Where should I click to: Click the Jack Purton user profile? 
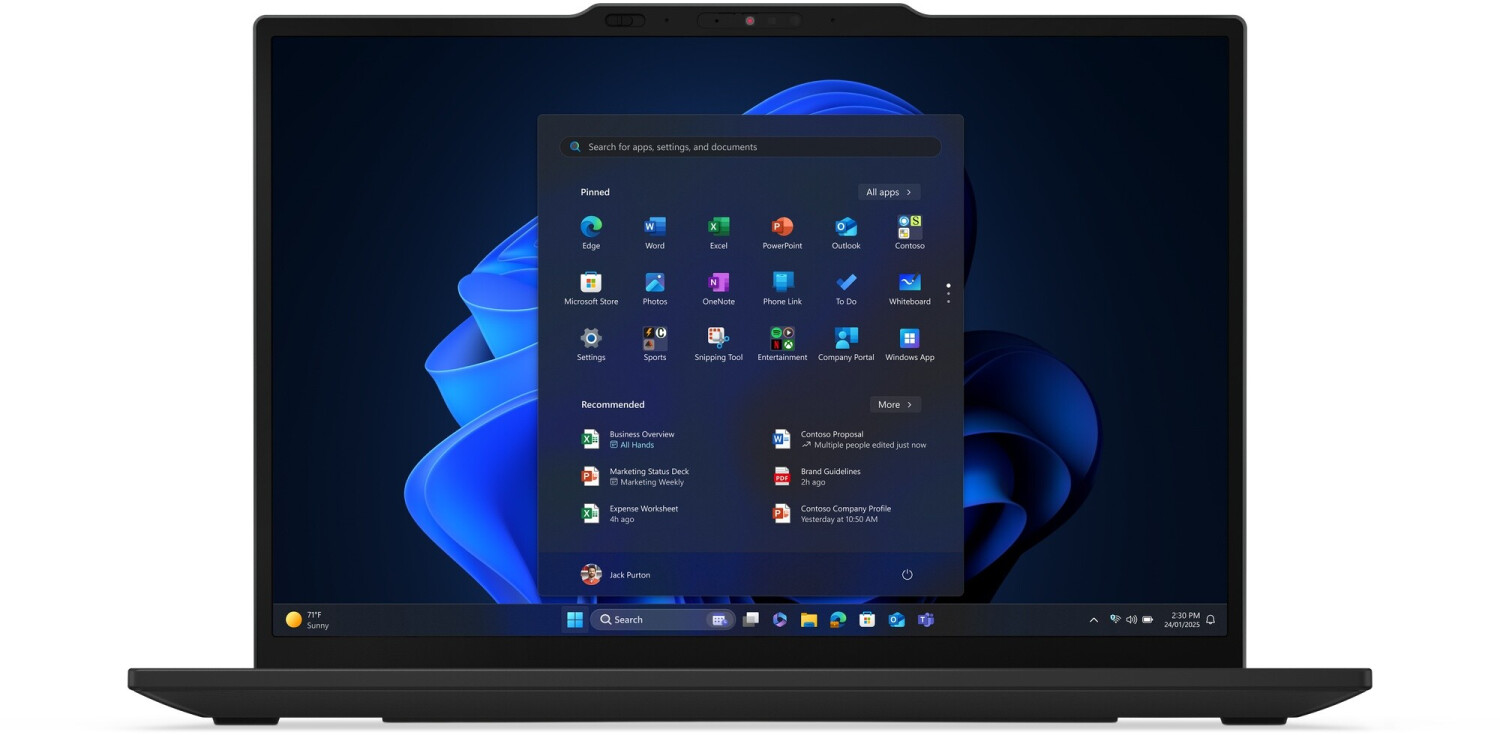pos(616,575)
